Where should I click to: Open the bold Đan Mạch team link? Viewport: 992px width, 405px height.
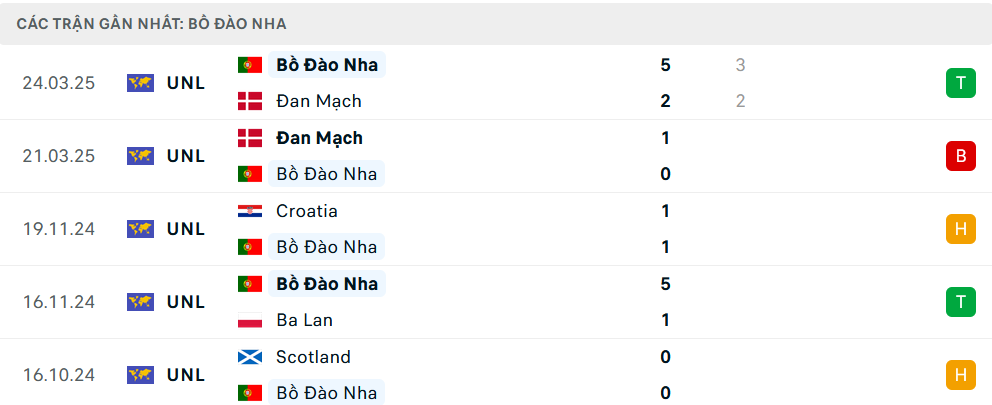pos(319,138)
